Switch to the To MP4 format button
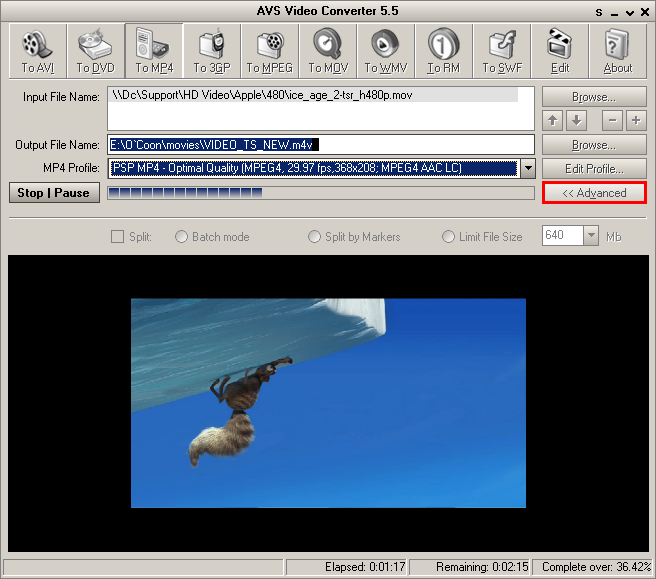This screenshot has height=579, width=656. (154, 51)
